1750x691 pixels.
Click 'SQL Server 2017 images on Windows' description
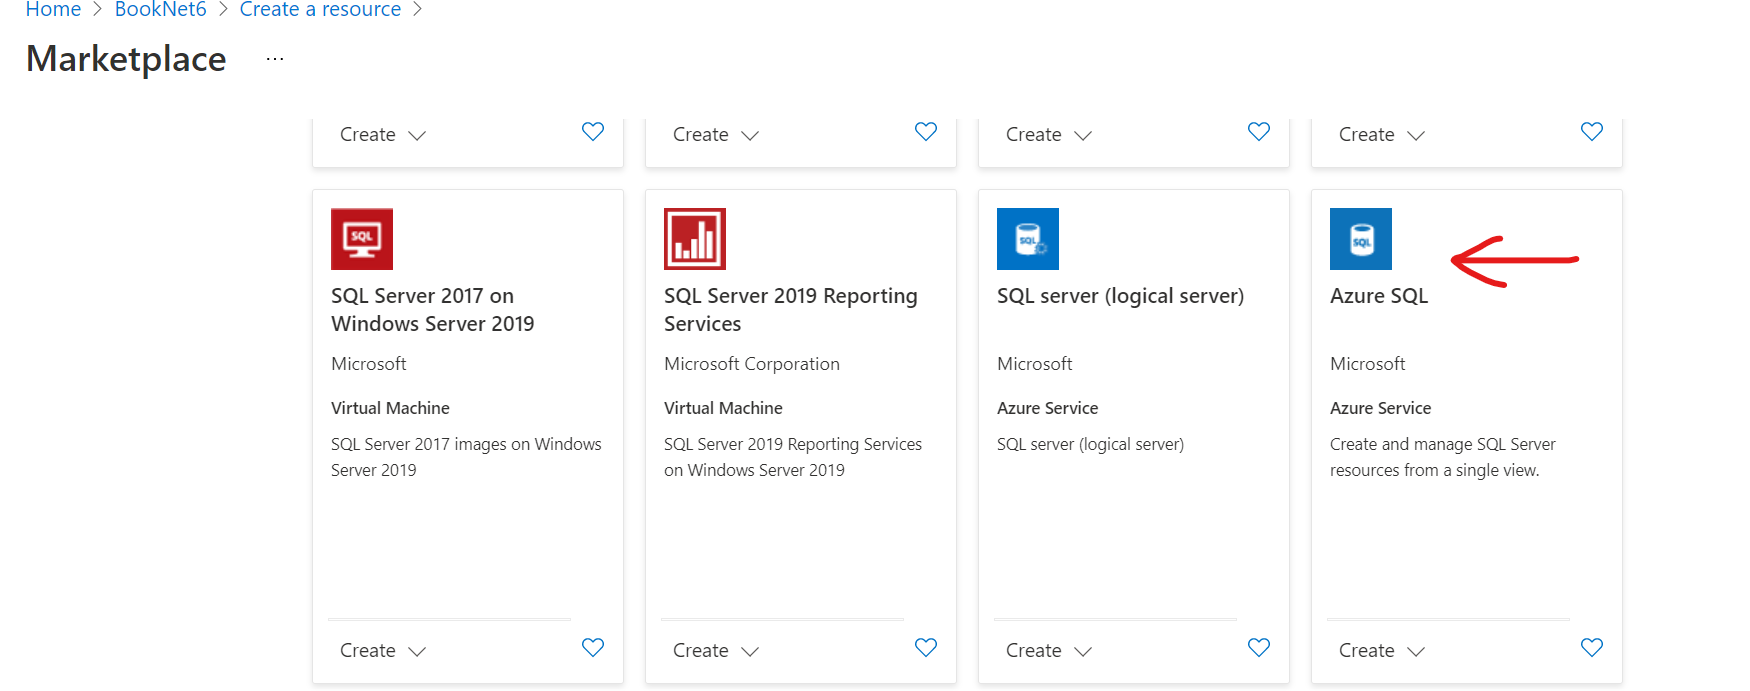coord(466,457)
